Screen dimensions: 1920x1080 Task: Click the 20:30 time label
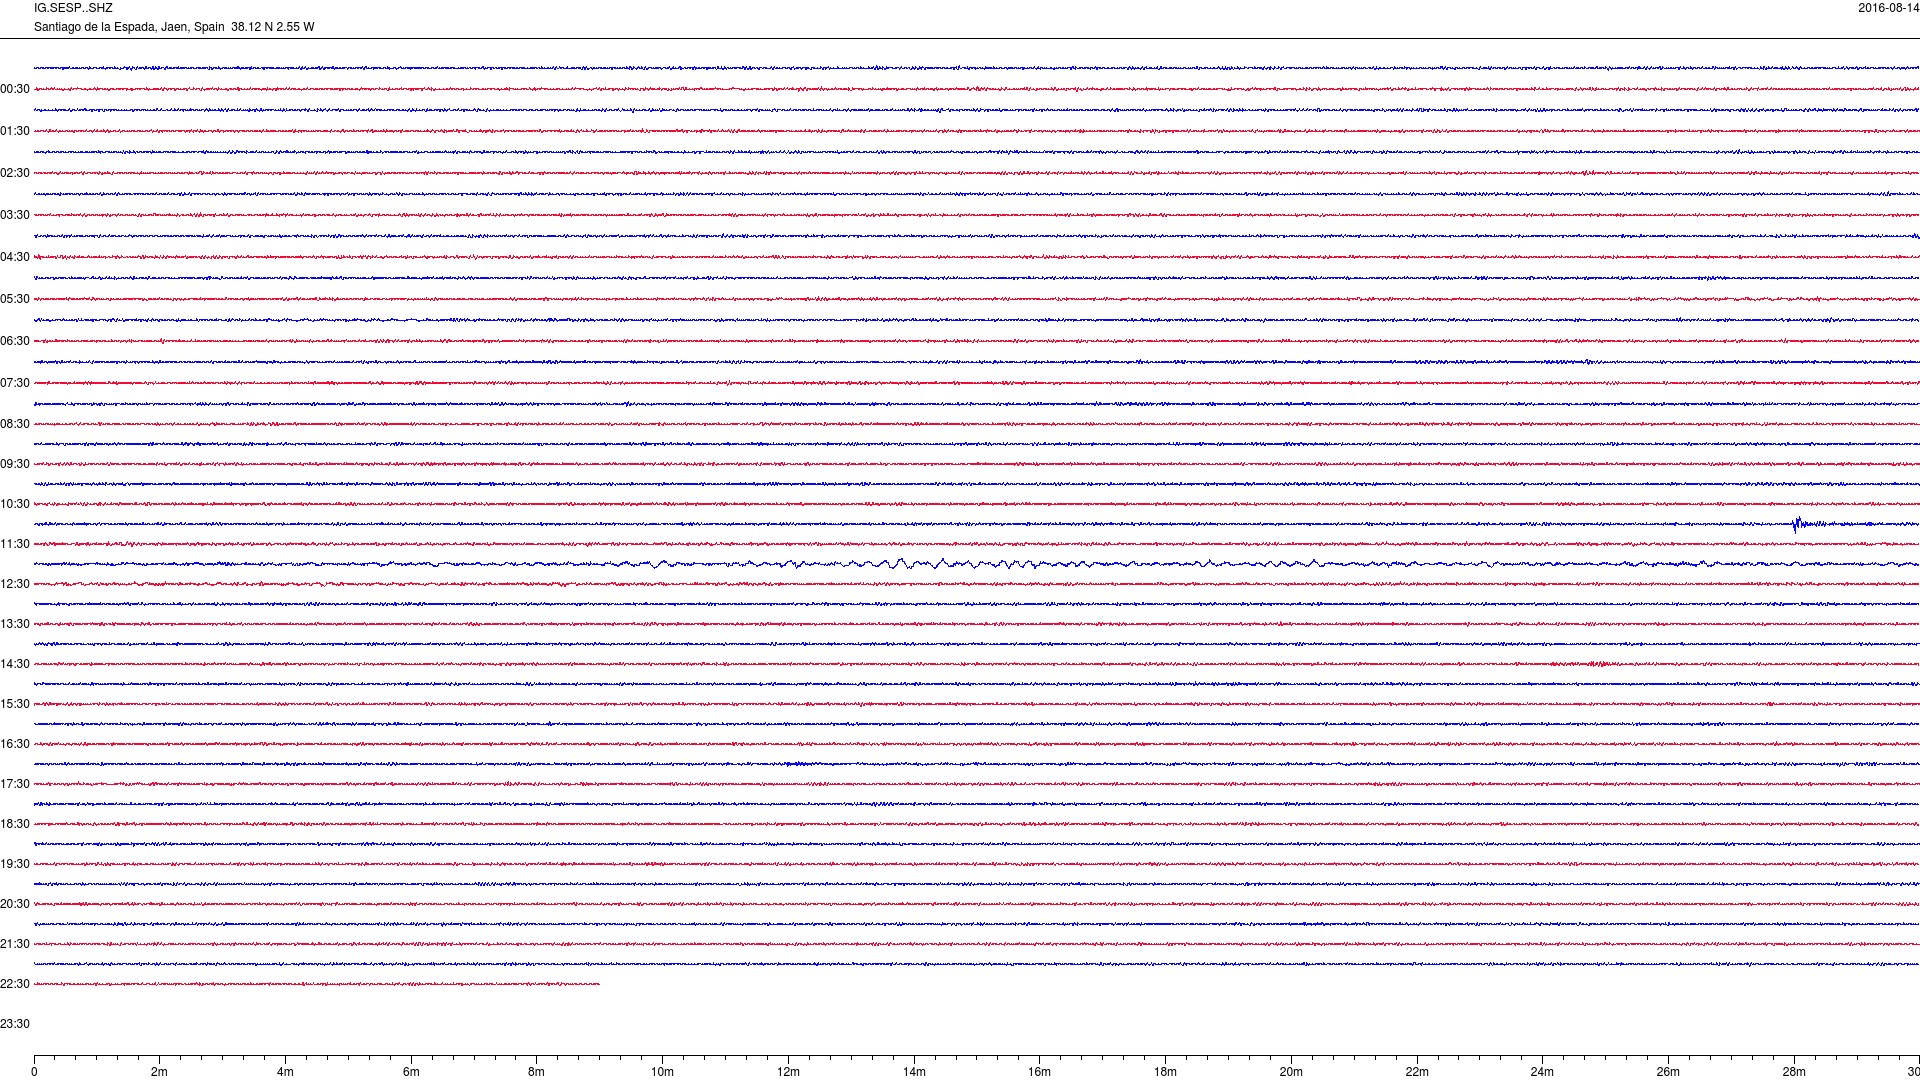15,904
